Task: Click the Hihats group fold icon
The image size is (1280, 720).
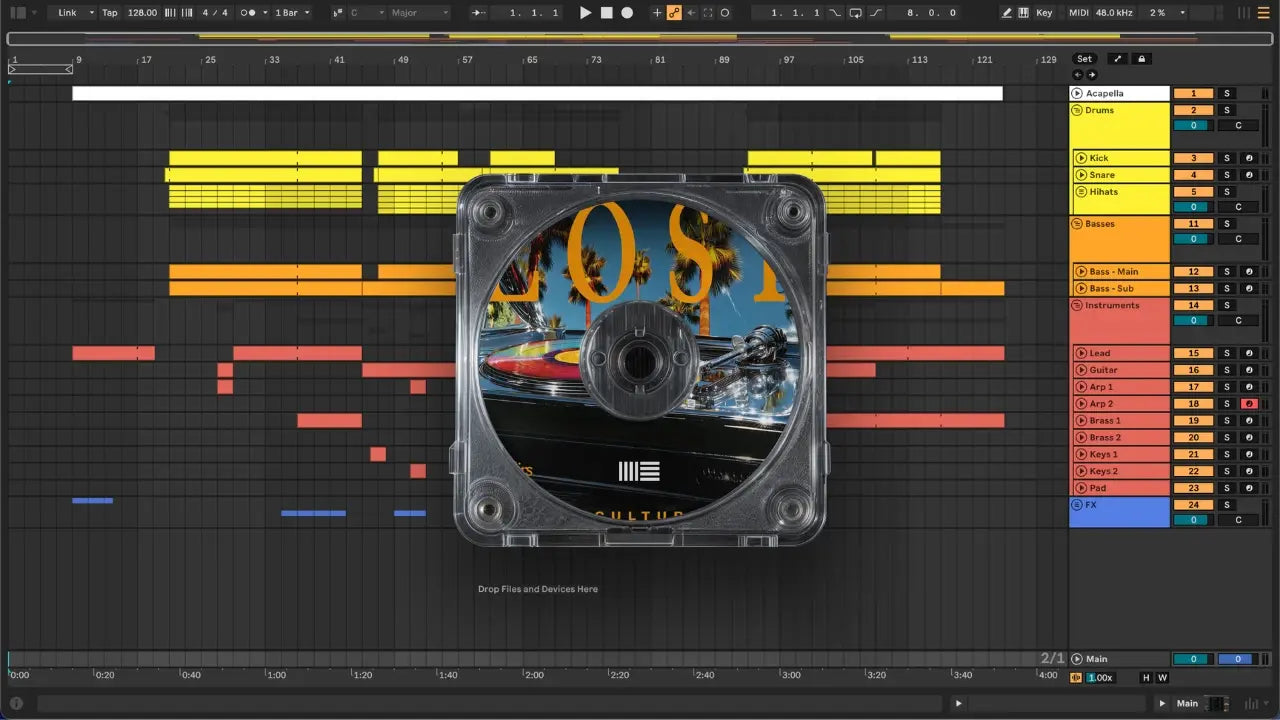Action: pos(1081,192)
